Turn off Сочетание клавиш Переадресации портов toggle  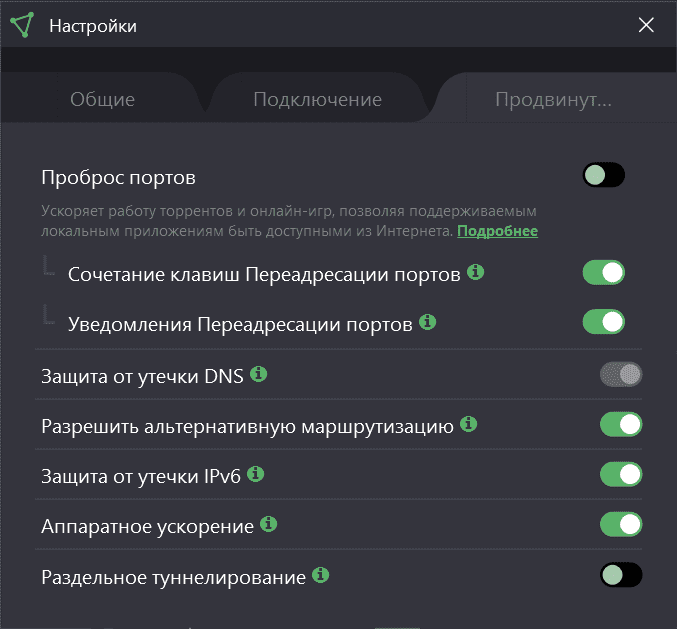[x=603, y=272]
